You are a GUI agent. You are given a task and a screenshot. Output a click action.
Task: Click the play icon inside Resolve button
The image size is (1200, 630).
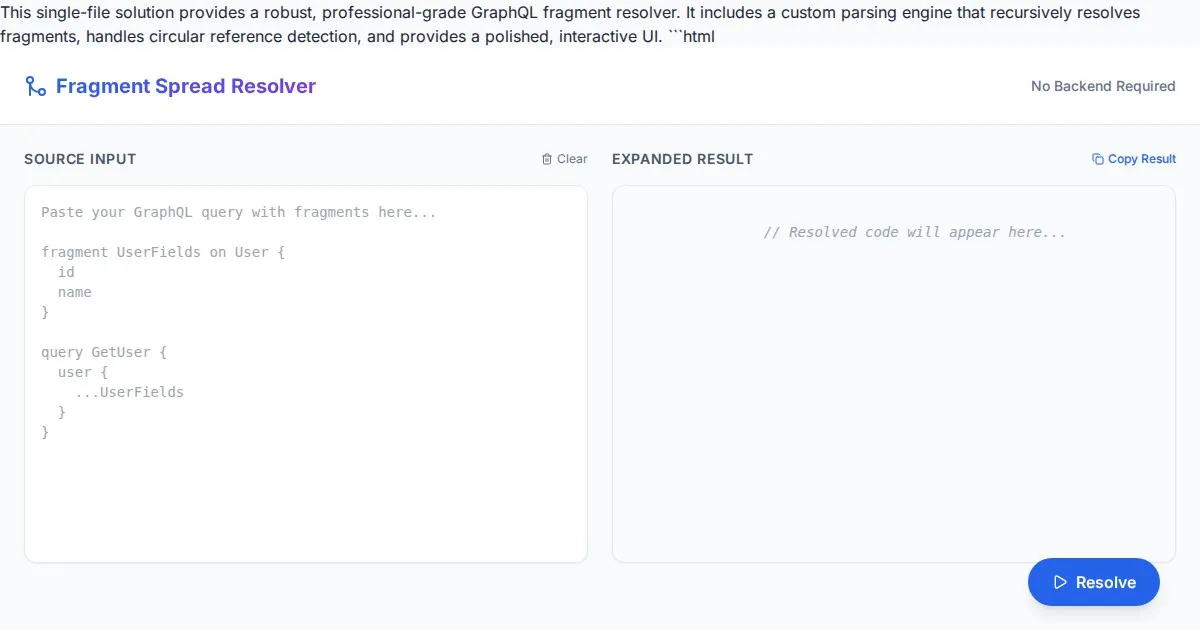click(1061, 582)
